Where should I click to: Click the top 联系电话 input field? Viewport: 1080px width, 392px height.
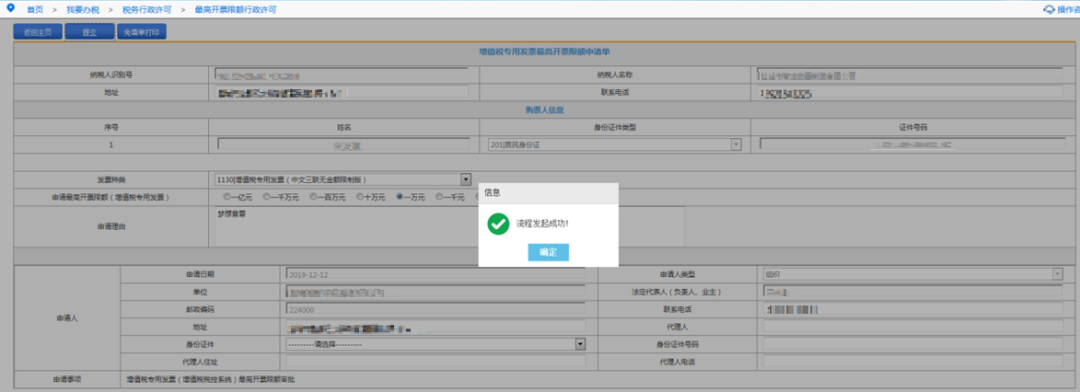click(x=910, y=92)
